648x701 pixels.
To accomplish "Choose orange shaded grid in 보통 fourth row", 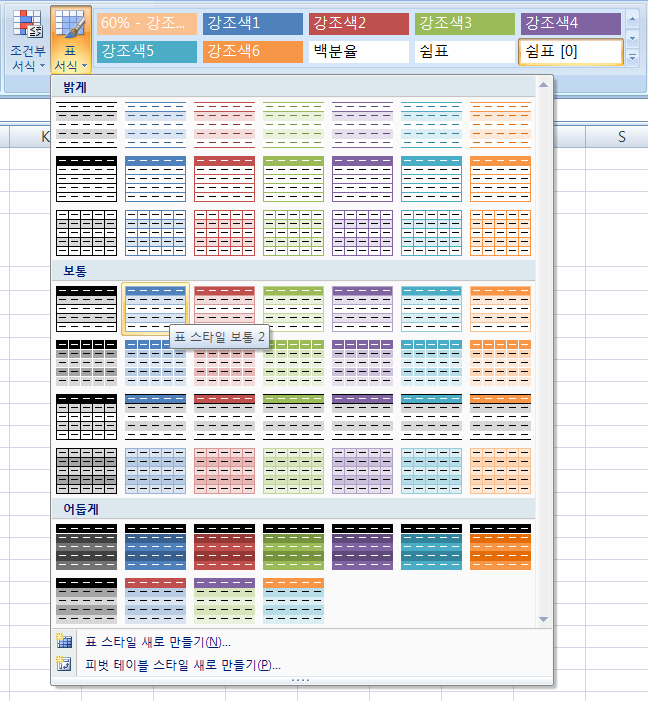I will coord(500,471).
